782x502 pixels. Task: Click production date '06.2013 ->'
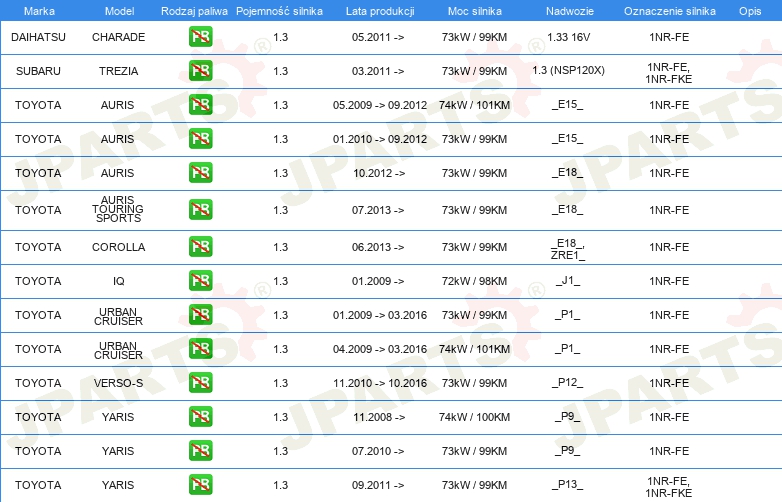378,247
